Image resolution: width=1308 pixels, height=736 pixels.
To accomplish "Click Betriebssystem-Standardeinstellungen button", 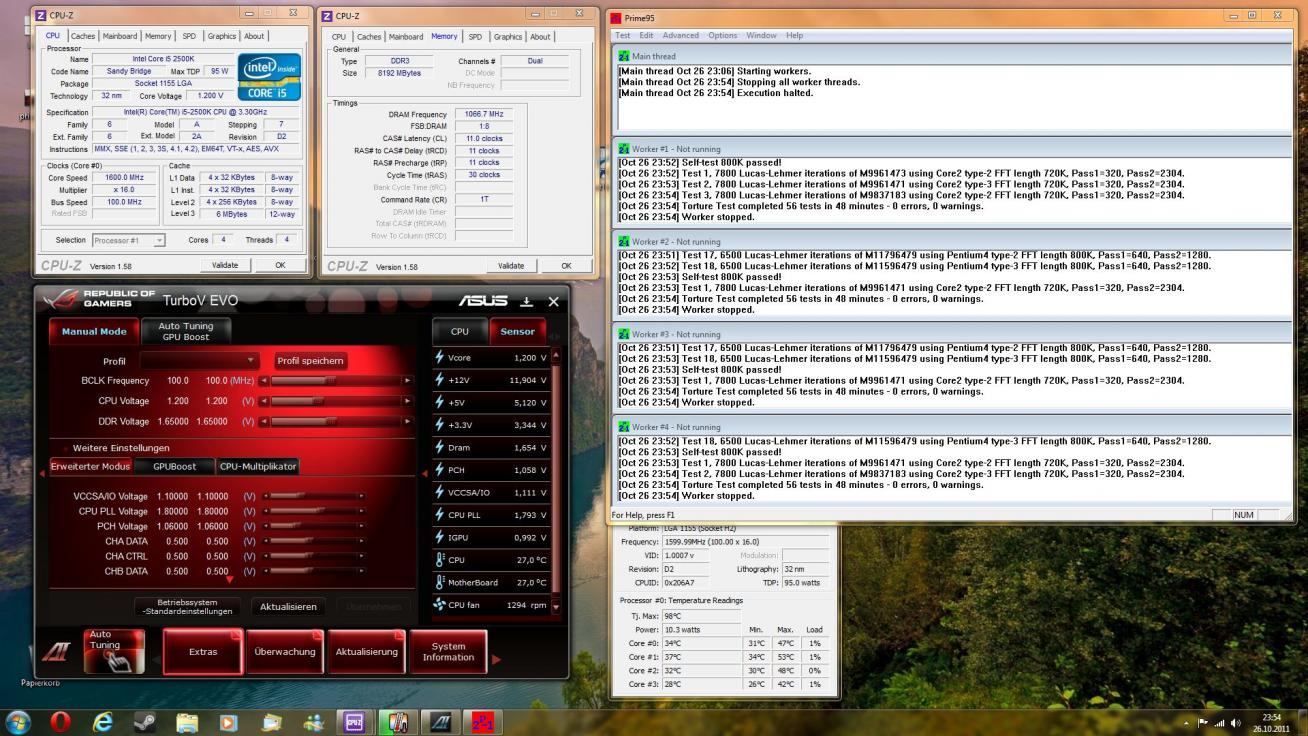I will tap(189, 606).
